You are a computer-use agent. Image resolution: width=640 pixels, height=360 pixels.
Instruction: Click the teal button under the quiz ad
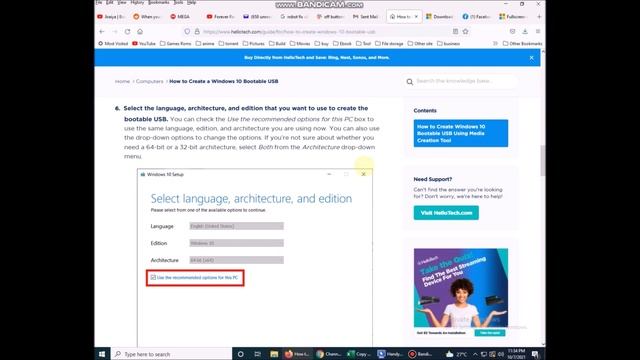pos(490,333)
